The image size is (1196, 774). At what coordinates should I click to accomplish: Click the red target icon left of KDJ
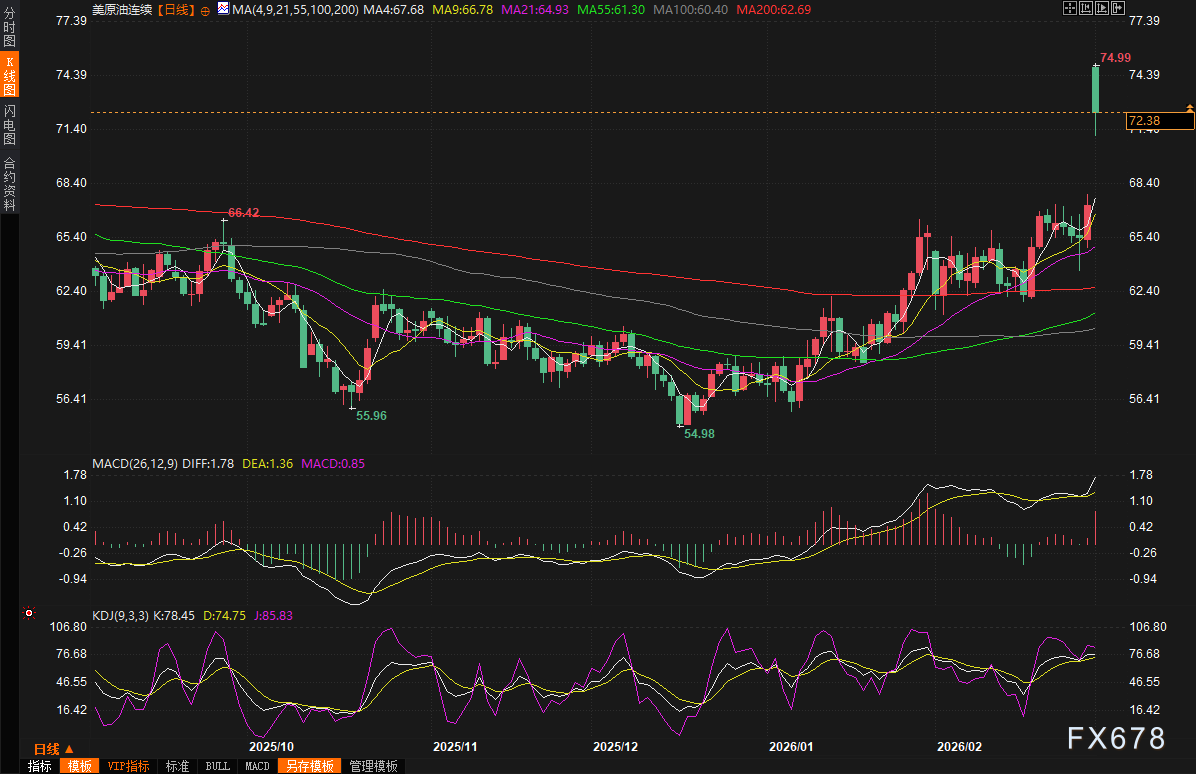click(29, 612)
